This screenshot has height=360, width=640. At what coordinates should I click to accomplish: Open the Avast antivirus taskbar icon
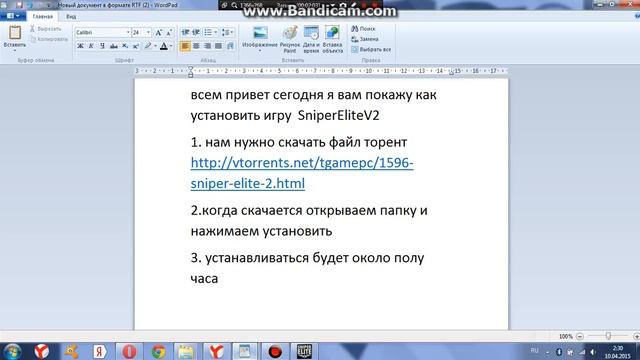[x=71, y=351]
